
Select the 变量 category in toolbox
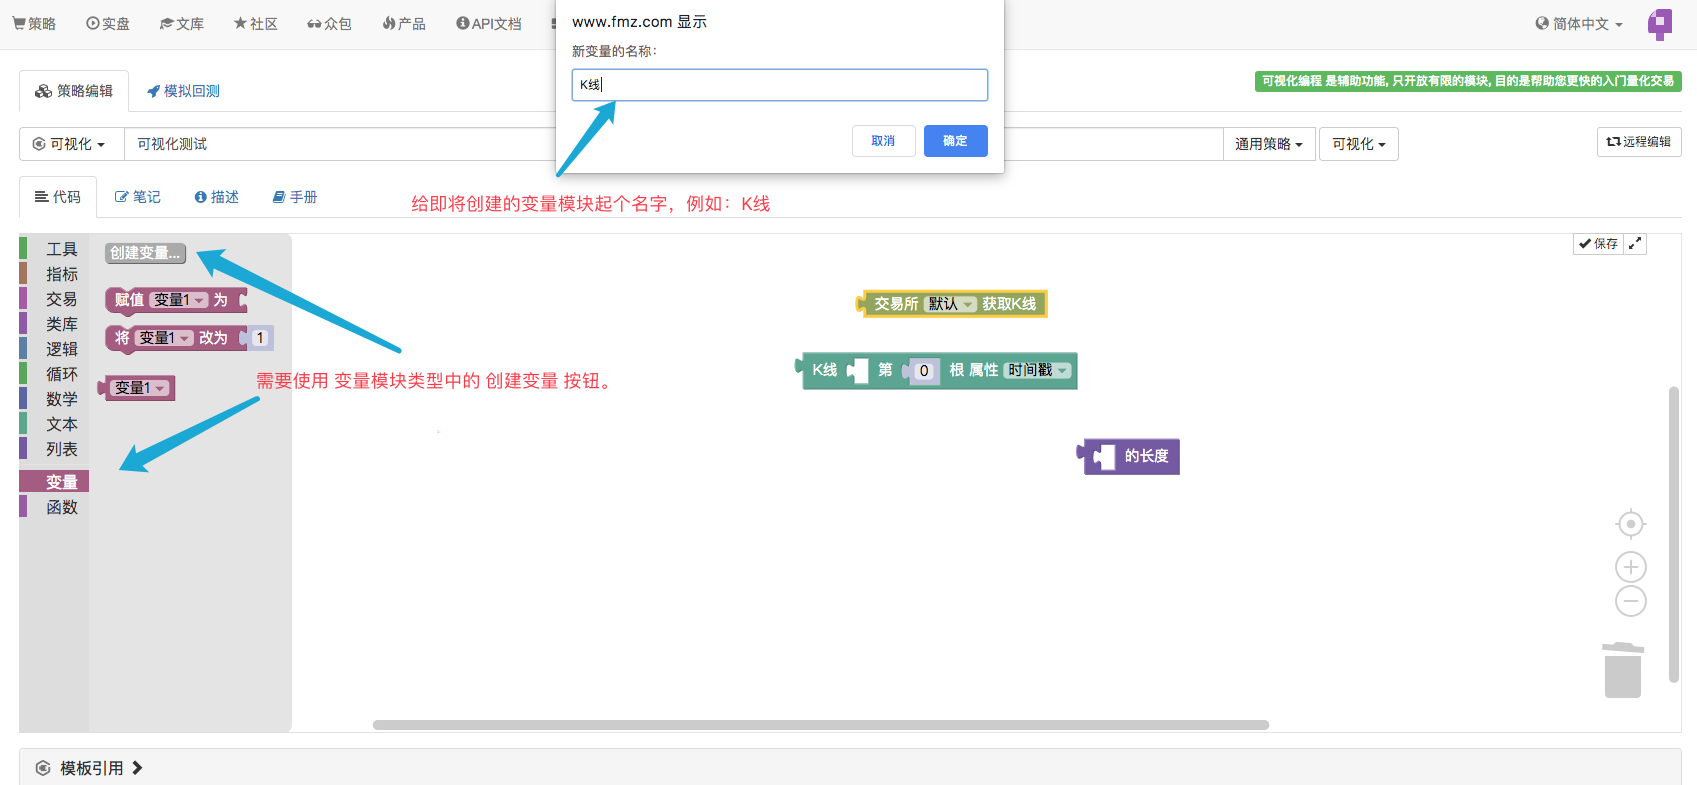(x=61, y=481)
